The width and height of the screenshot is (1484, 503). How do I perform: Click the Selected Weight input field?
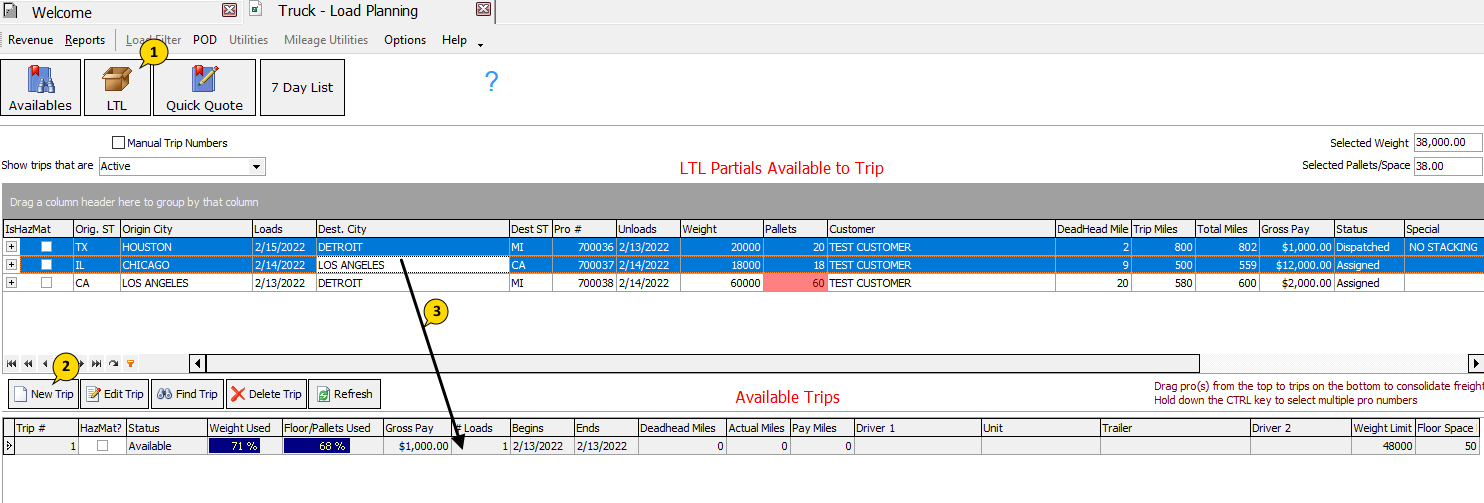tap(1447, 143)
